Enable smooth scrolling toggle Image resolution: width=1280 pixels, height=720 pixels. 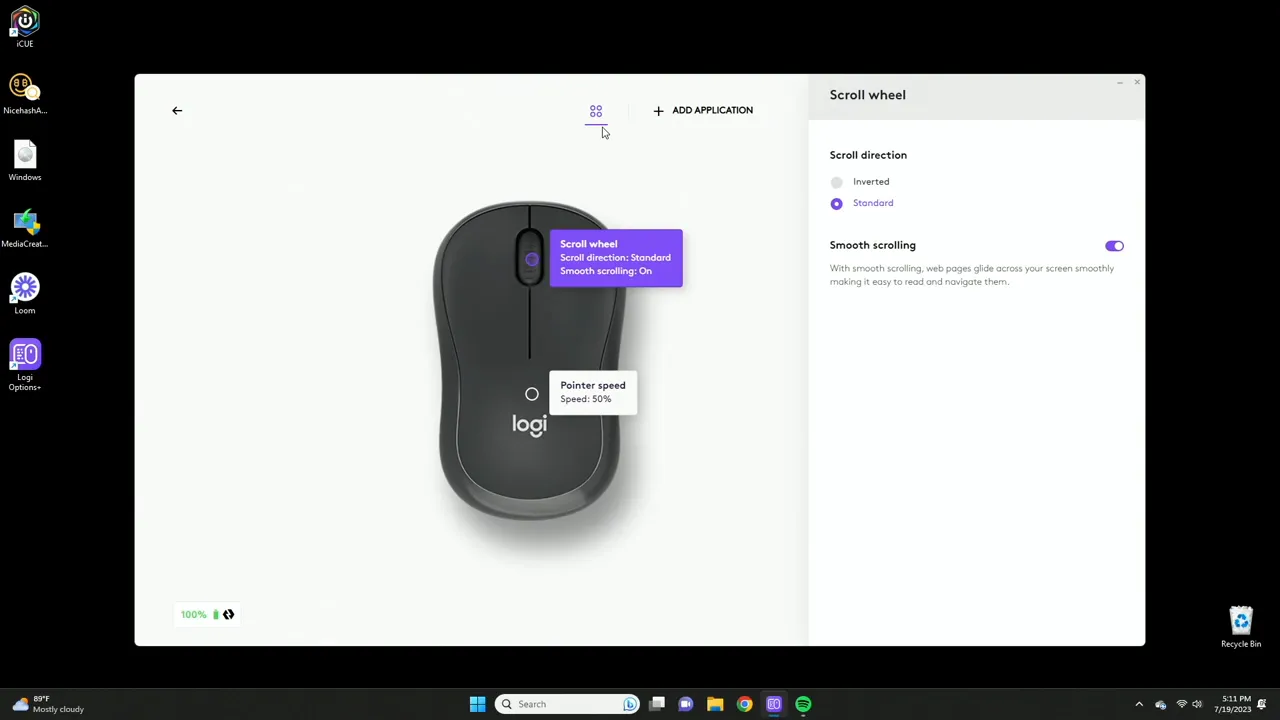pyautogui.click(x=1114, y=245)
